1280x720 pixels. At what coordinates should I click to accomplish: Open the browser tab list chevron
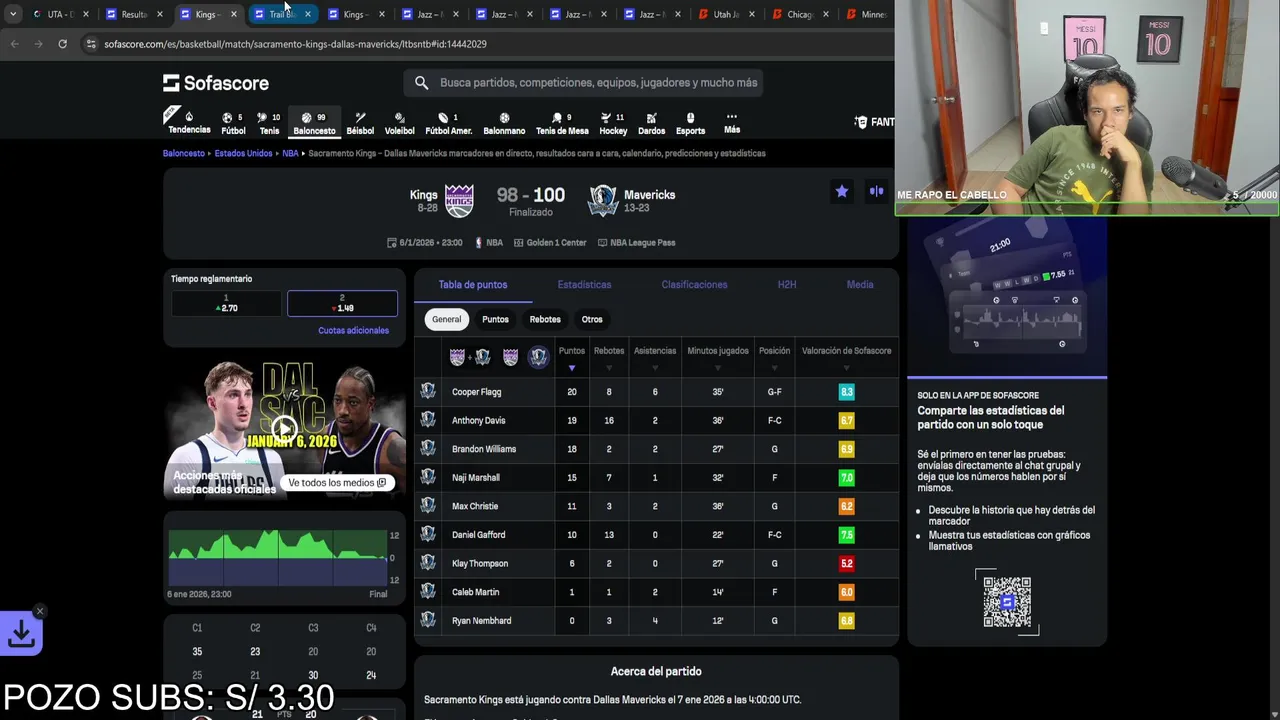pos(12,14)
